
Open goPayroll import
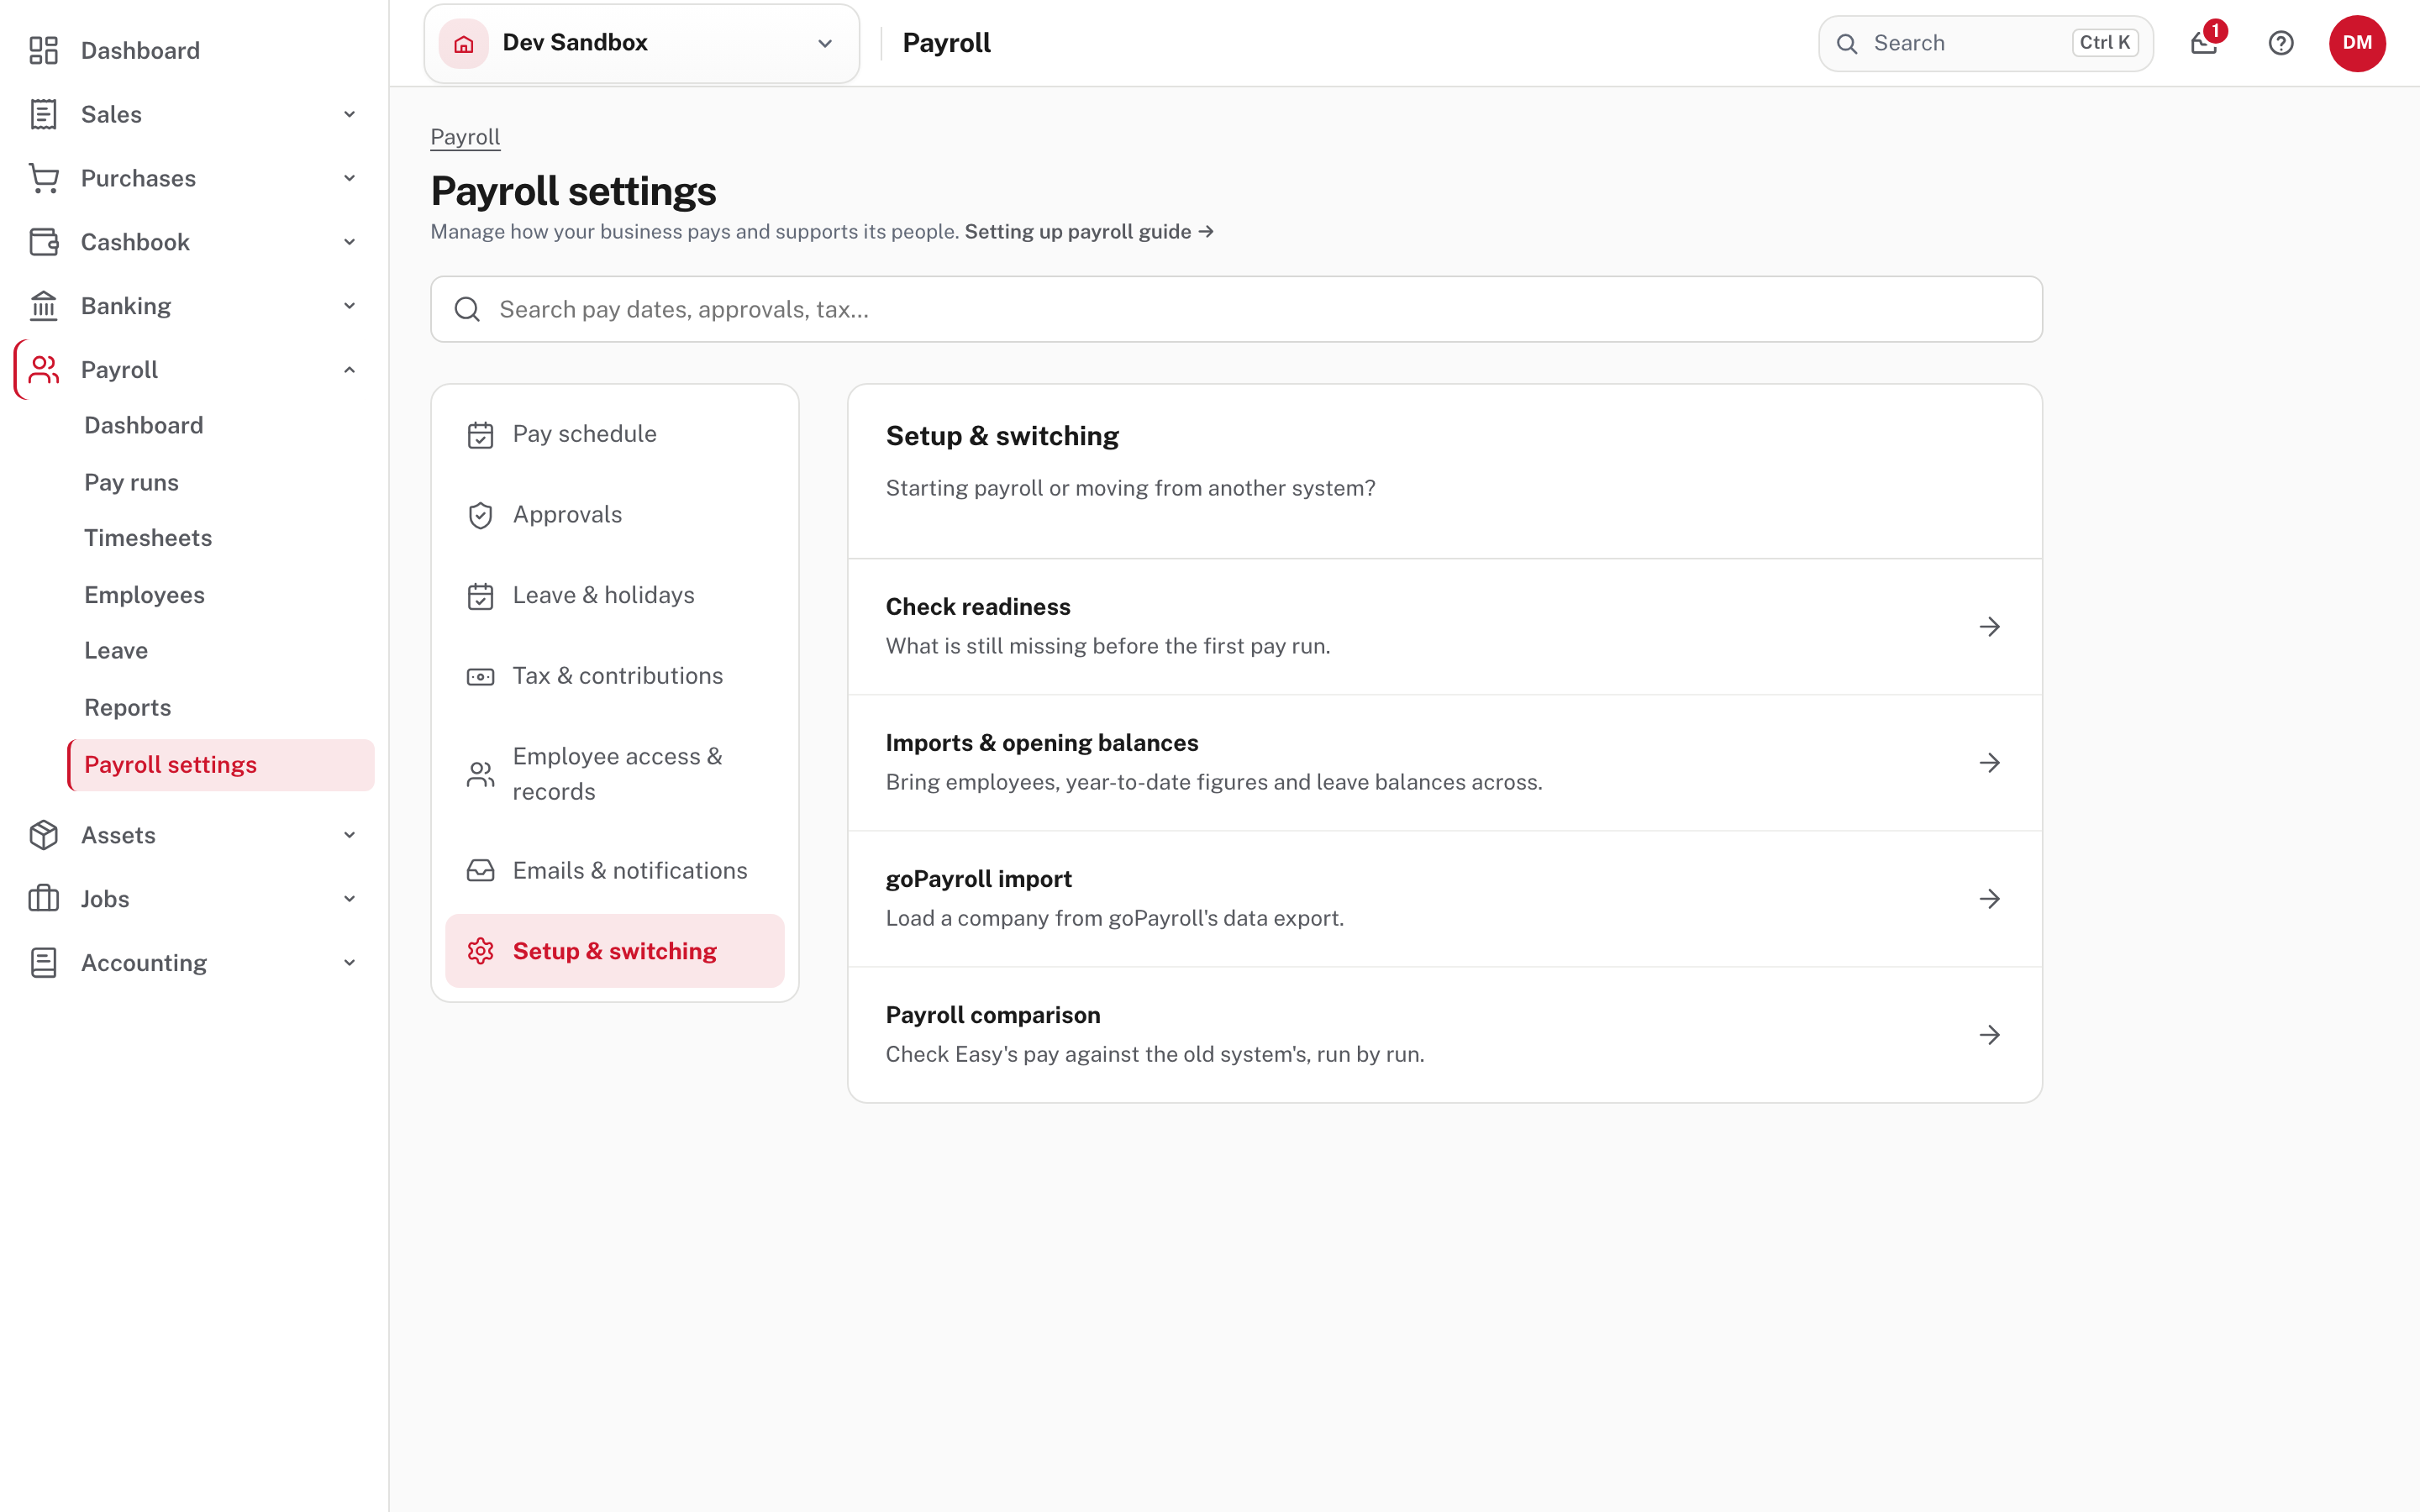point(1444,899)
